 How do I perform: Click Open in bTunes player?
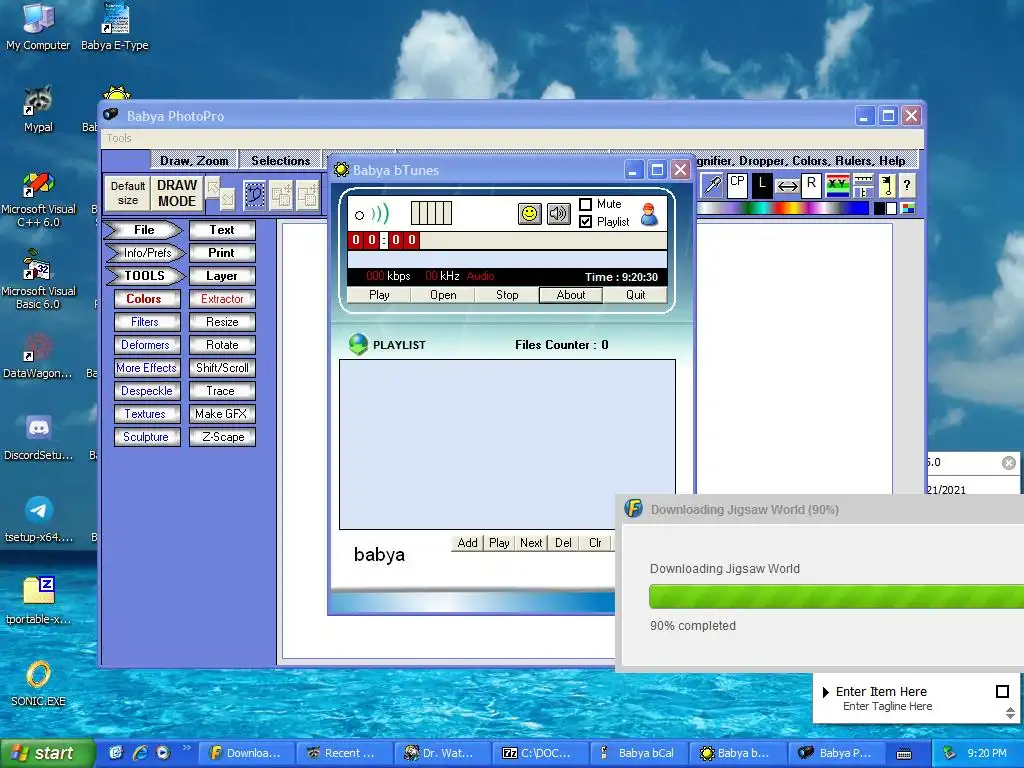point(443,295)
